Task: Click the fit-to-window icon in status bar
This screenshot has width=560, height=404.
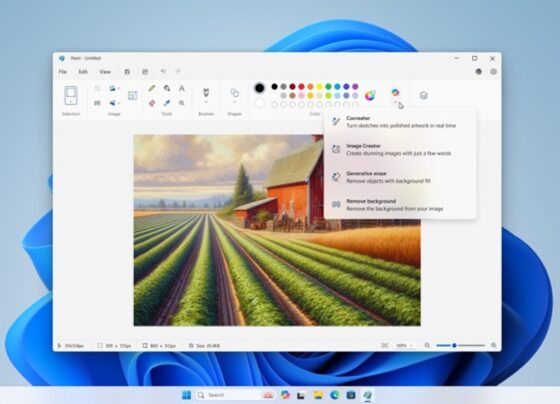Action: [384, 345]
